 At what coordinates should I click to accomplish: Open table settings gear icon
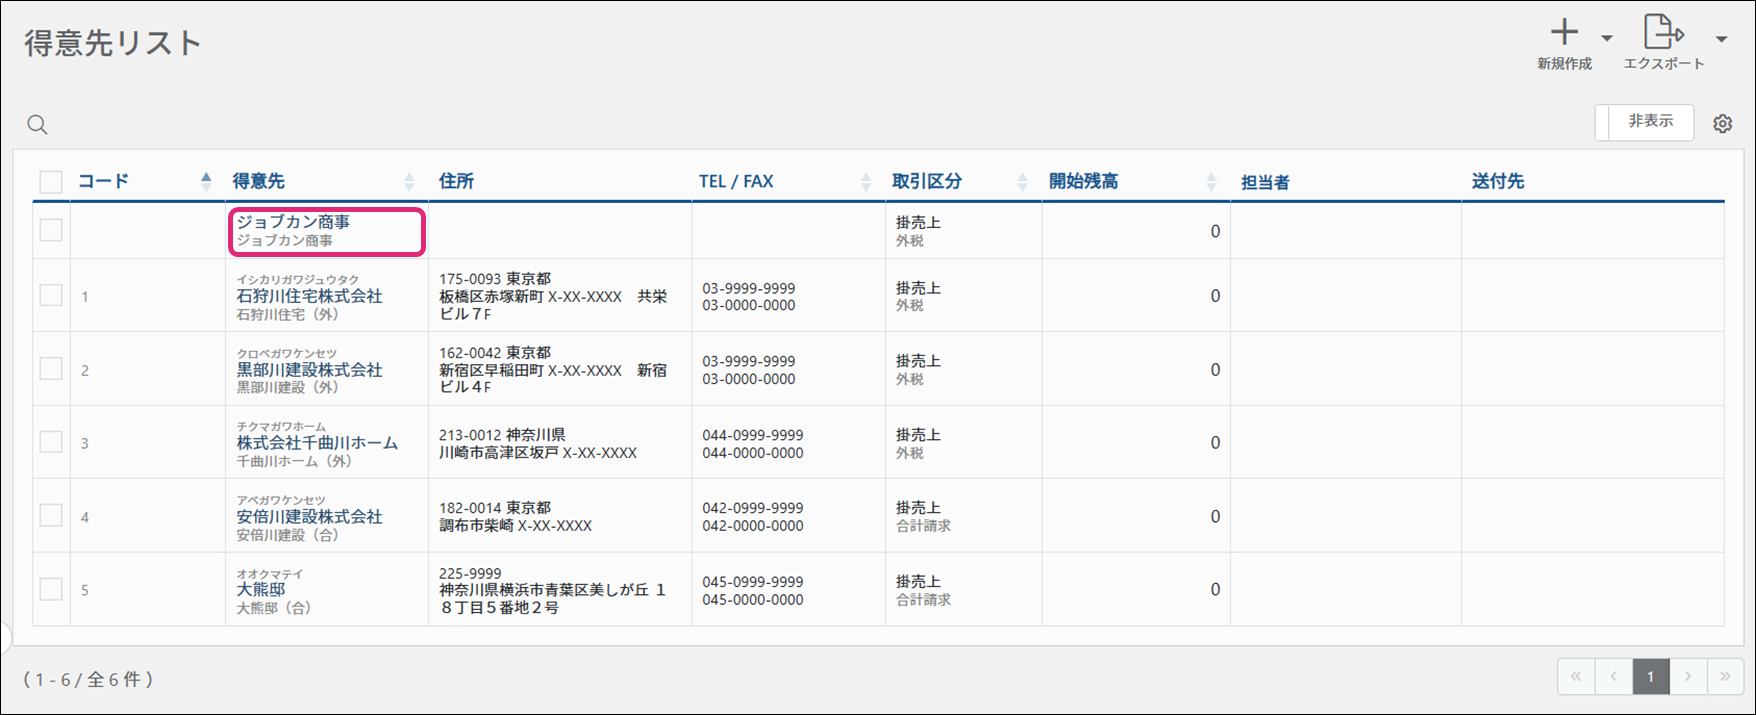pos(1722,124)
